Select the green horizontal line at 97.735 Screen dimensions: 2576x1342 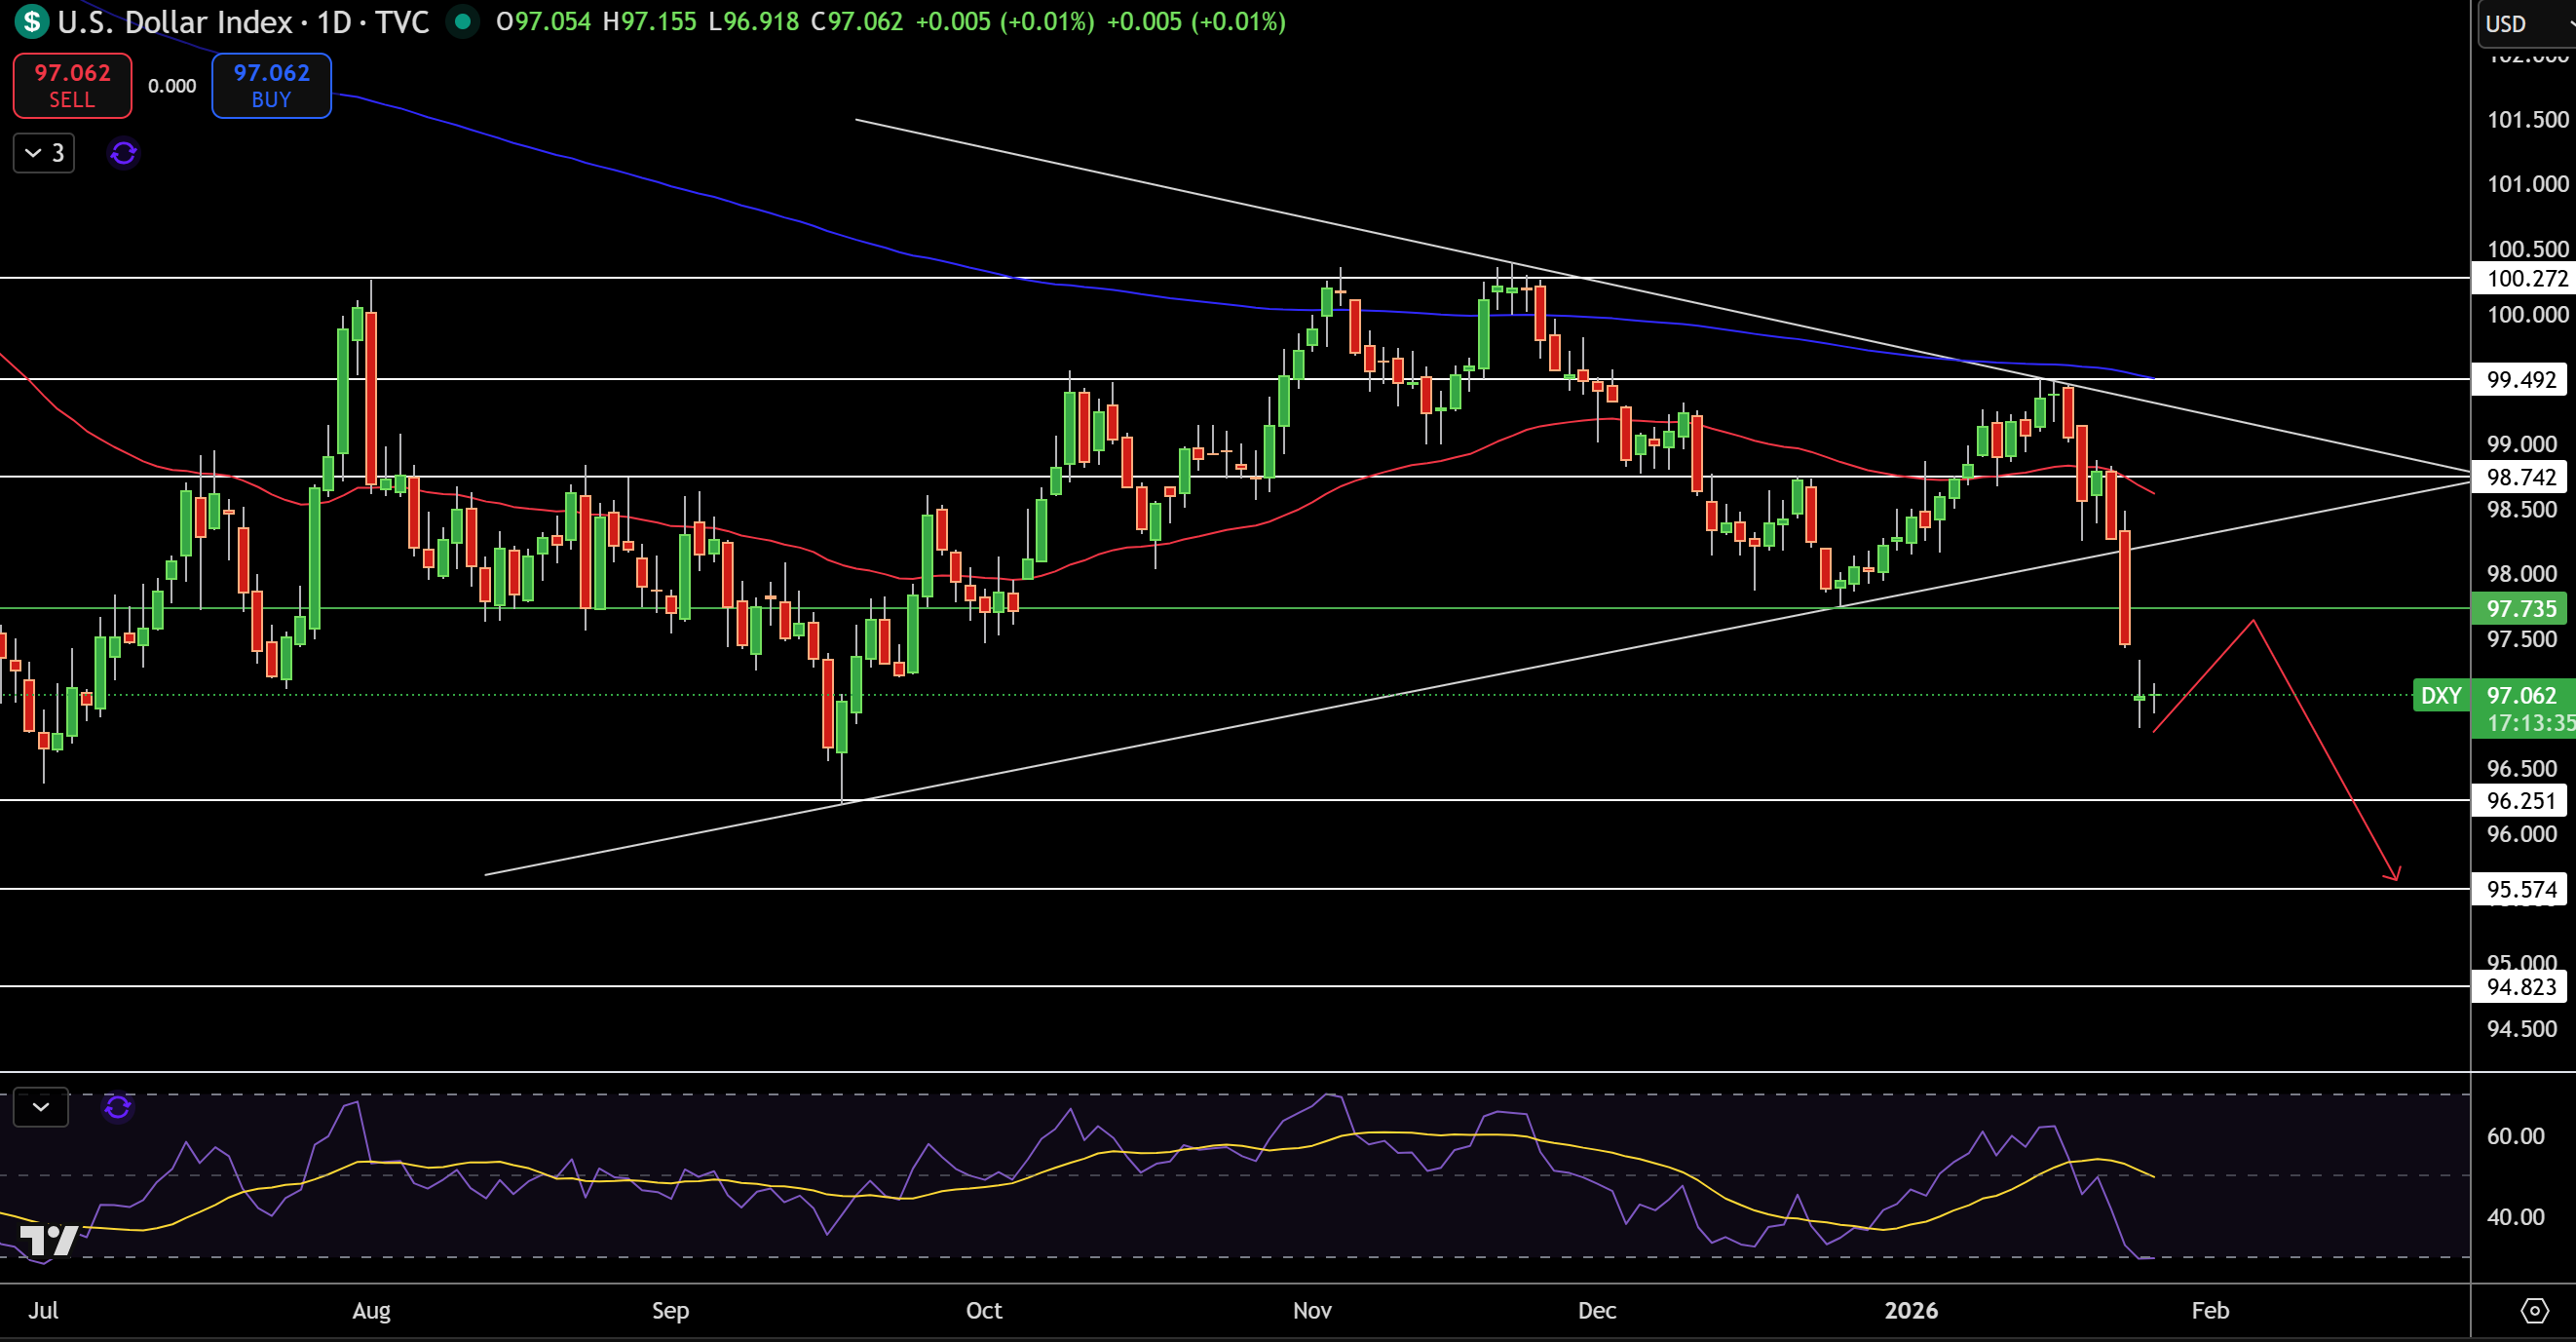1234,608
